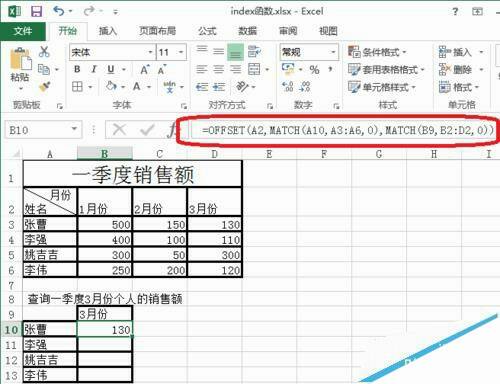Screen dimensions: 500x384
Task: Open the alignment 对齐方式 dialog launcher
Action: (270, 106)
